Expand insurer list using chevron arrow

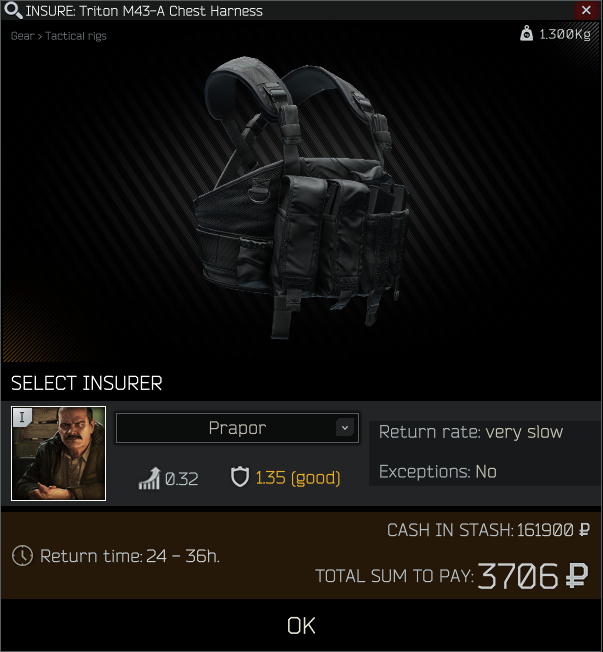click(x=345, y=427)
